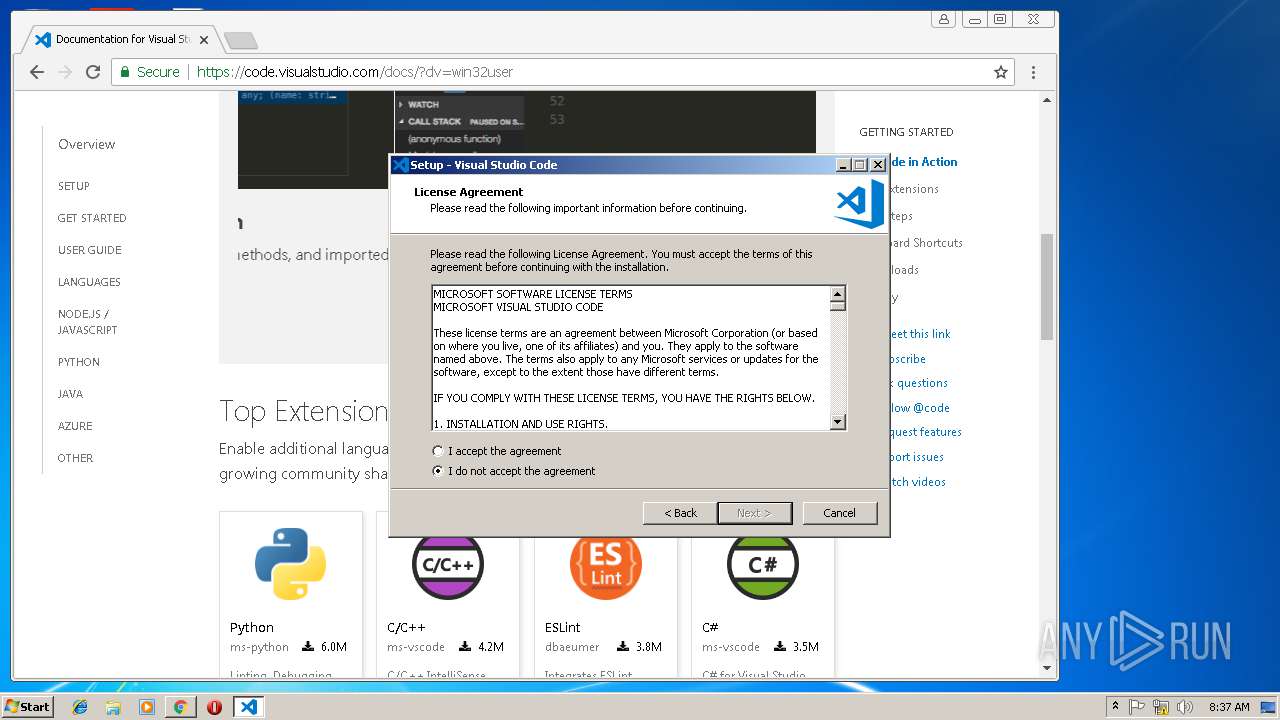Image resolution: width=1280 pixels, height=720 pixels.
Task: Open the Windows Start menu
Action: click(x=27, y=706)
